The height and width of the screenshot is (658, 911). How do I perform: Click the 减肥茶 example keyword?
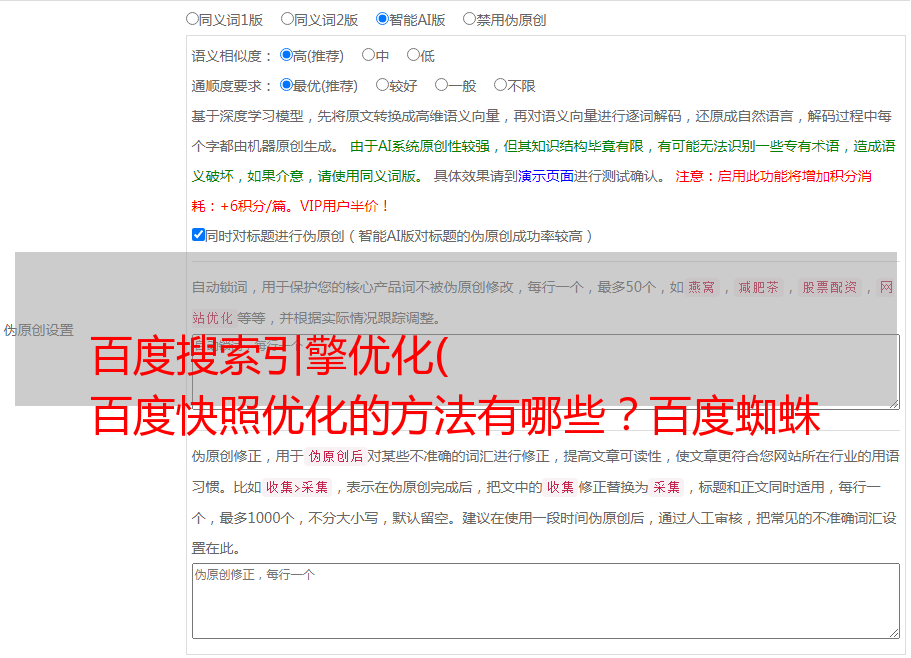pos(758,287)
